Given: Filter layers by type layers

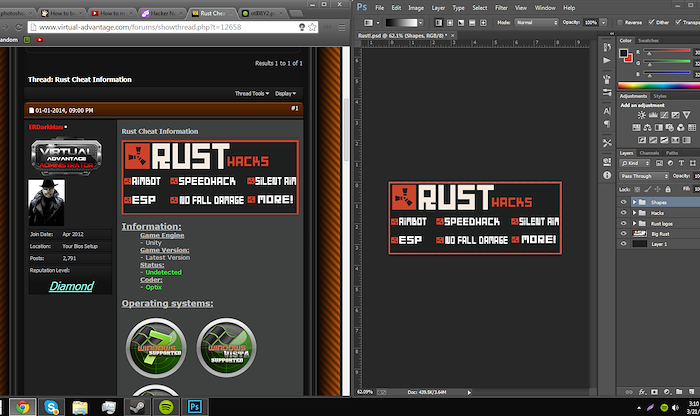Looking at the screenshot, I should 681,163.
